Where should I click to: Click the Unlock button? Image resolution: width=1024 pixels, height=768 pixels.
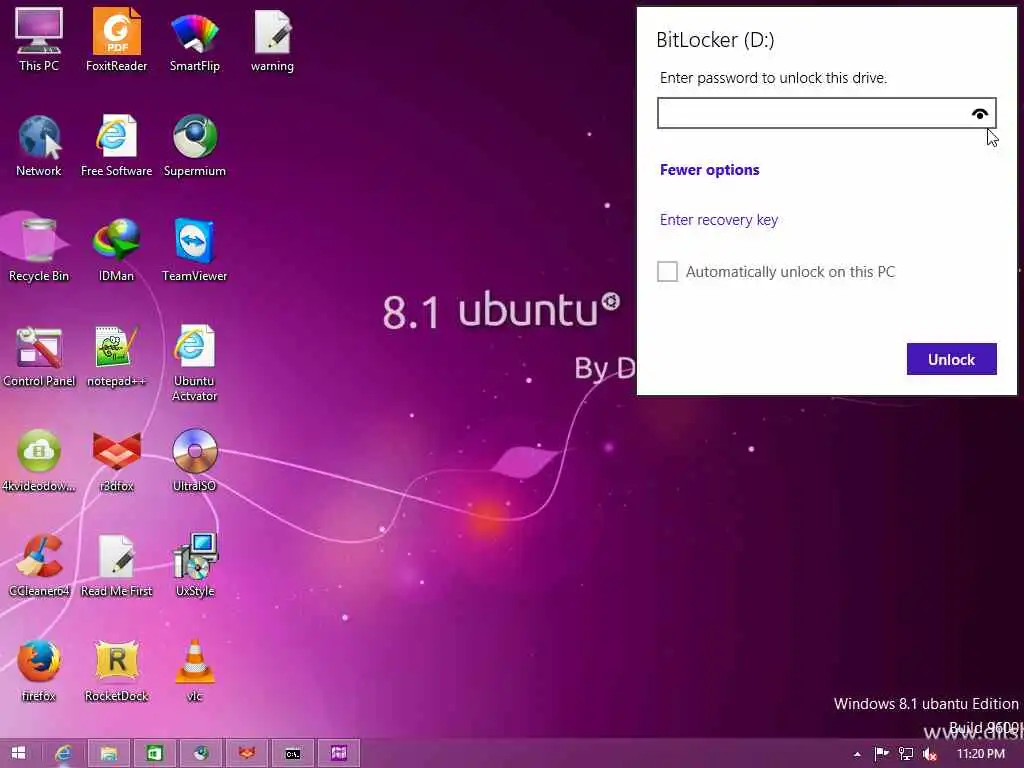pyautogui.click(x=952, y=359)
